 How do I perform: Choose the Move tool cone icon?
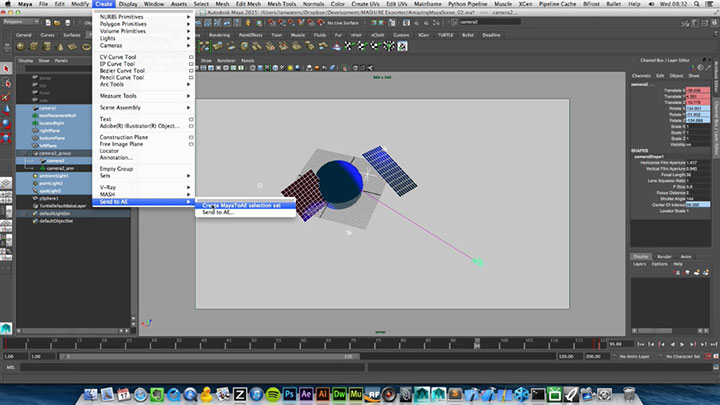coord(6,110)
